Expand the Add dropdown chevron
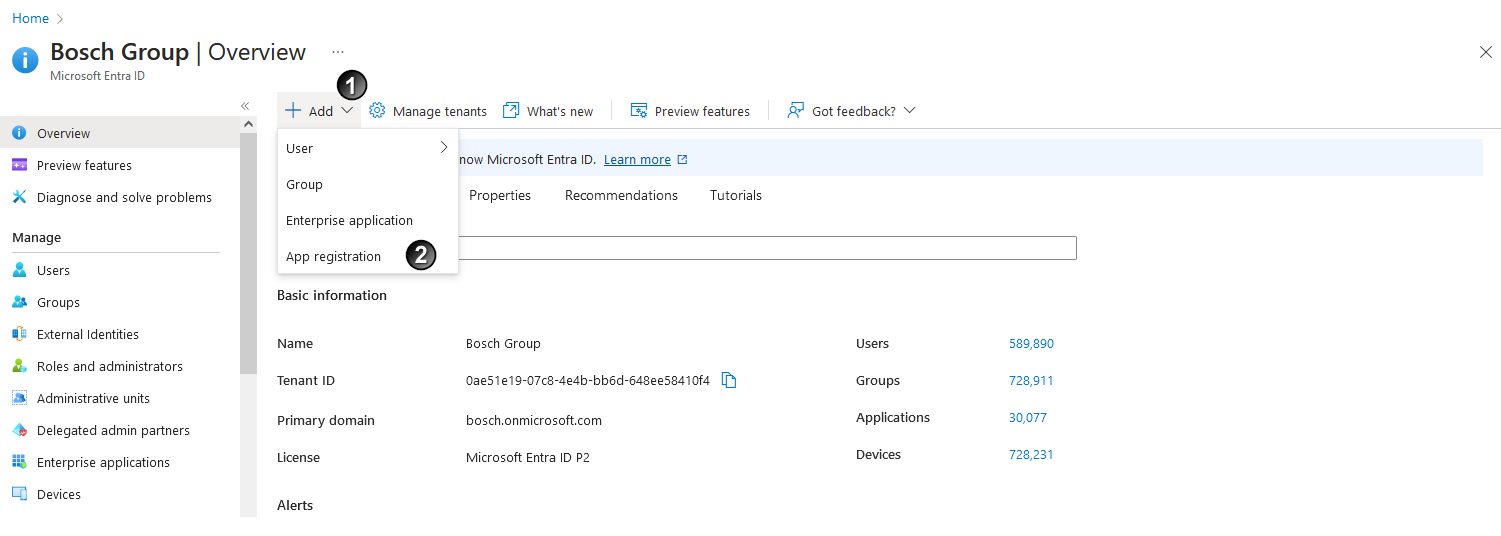This screenshot has height=536, width=1501. coord(347,110)
